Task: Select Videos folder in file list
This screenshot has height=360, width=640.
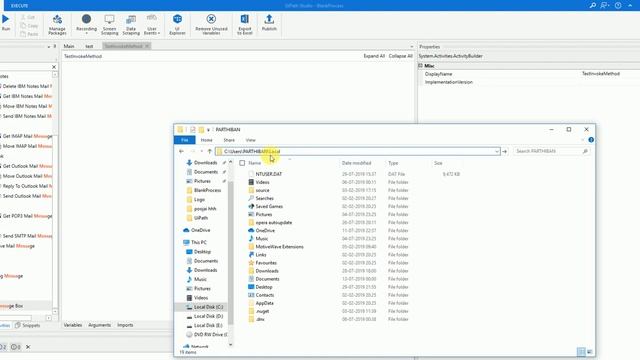Action: click(x=262, y=182)
